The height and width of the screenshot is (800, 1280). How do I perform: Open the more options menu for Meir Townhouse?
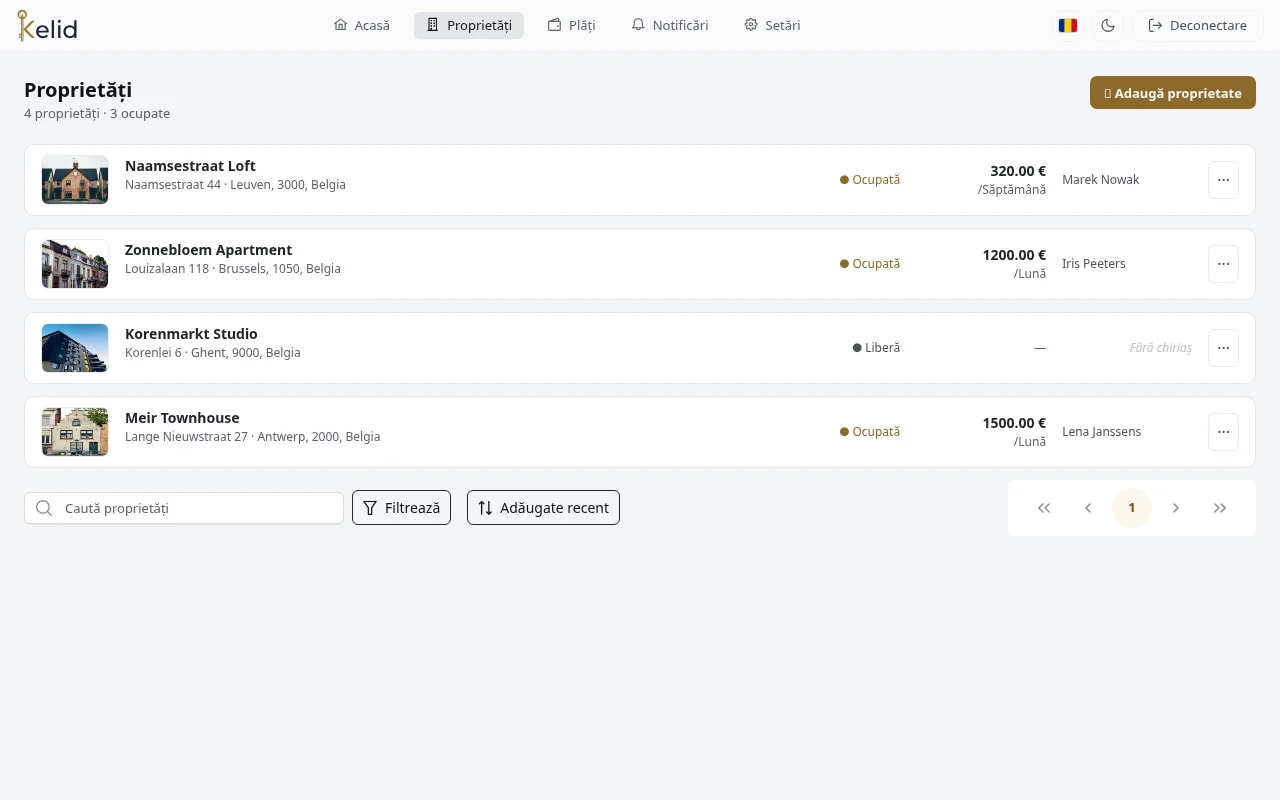point(1223,432)
